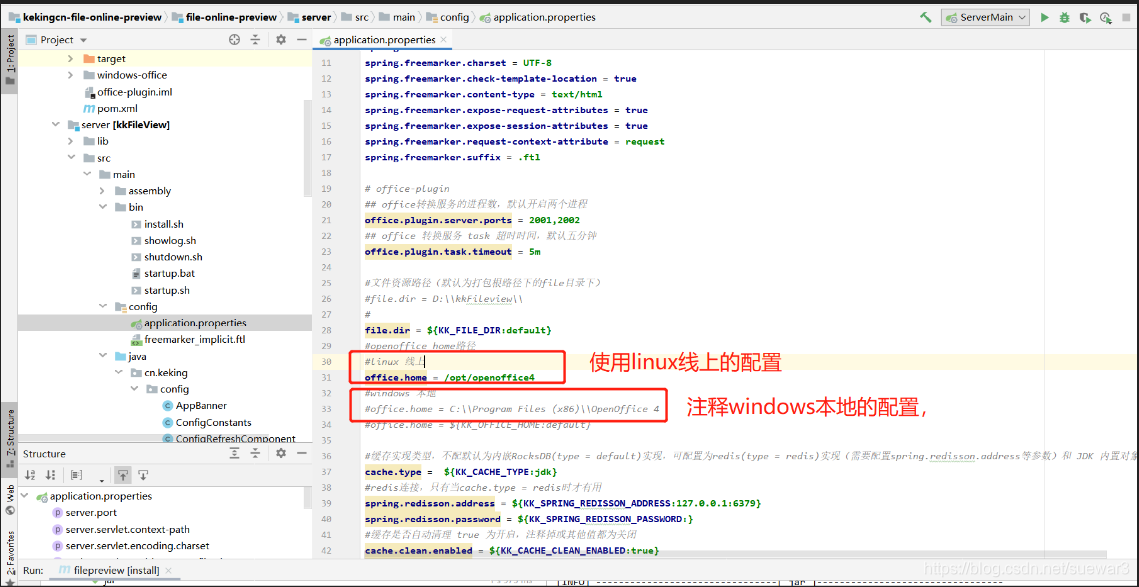Collapse application.properties node in Structure

(25, 496)
